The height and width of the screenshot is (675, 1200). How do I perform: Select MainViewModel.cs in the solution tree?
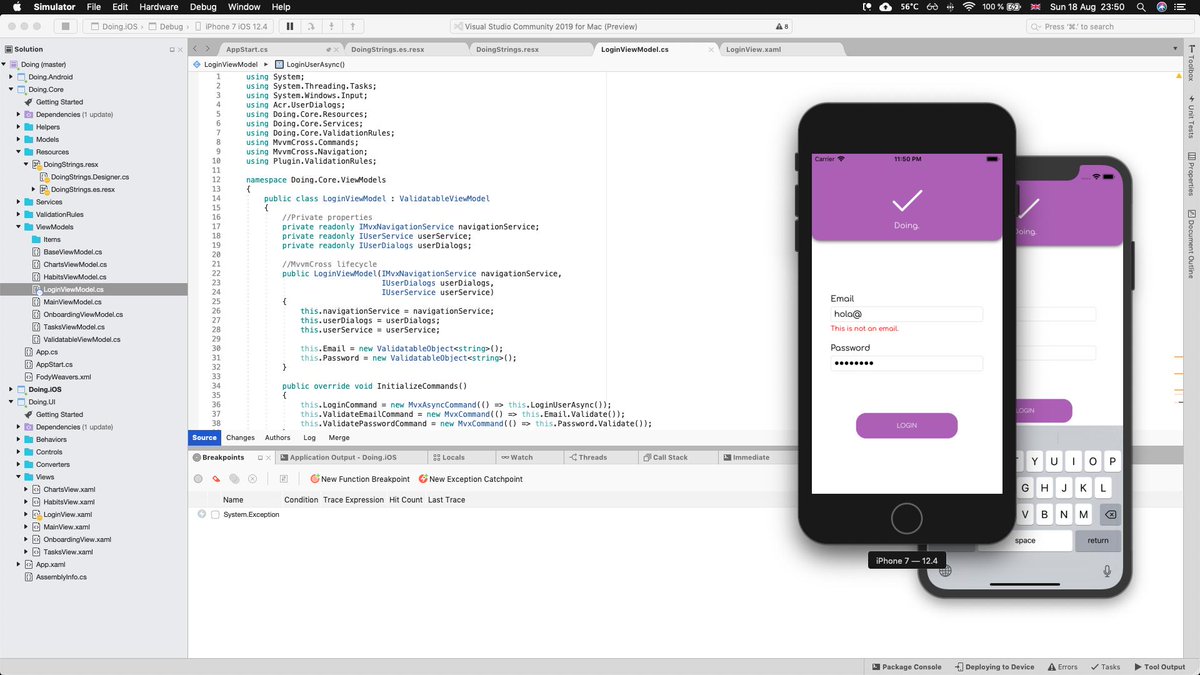[72, 301]
